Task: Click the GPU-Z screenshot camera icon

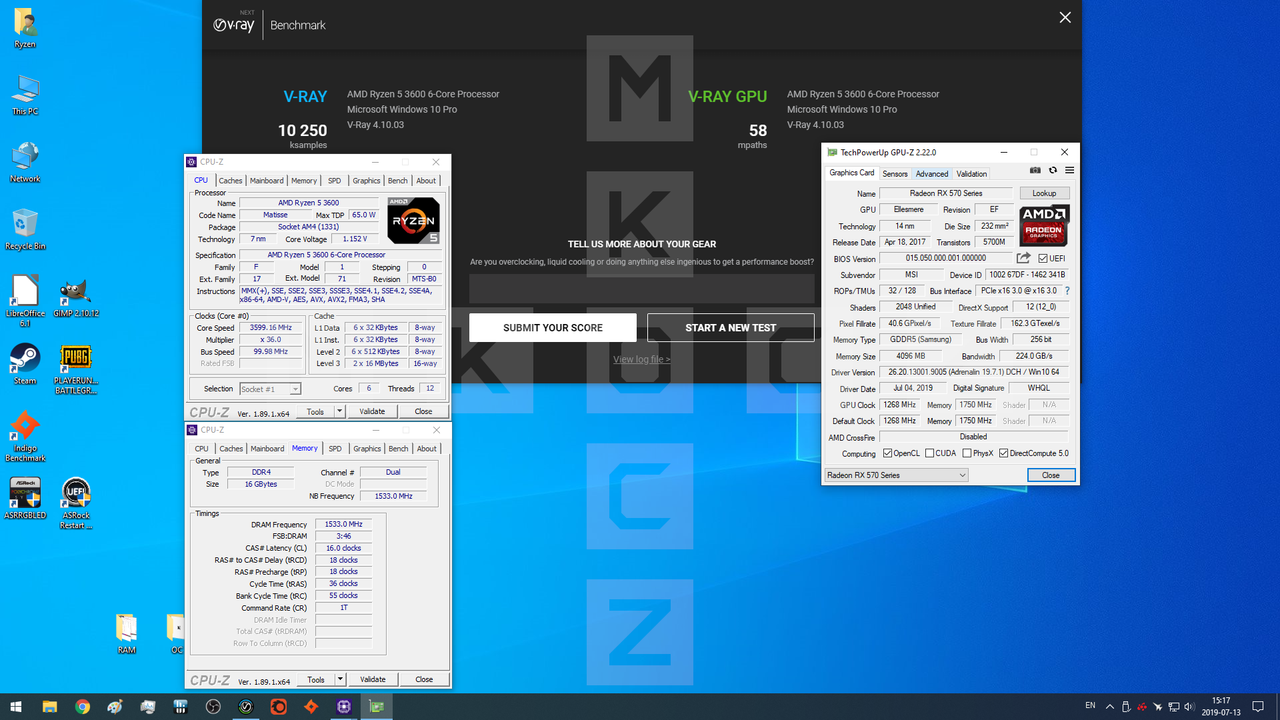Action: (1036, 171)
